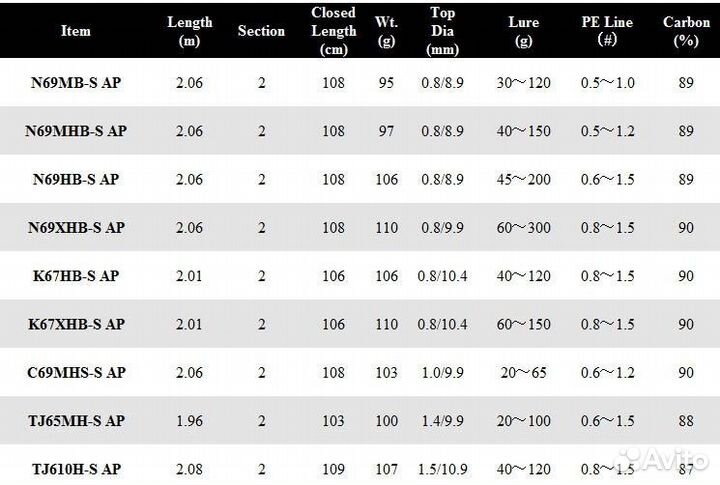Select the N69MHB-S AP item cell
The width and height of the screenshot is (720, 485).
coord(76,132)
